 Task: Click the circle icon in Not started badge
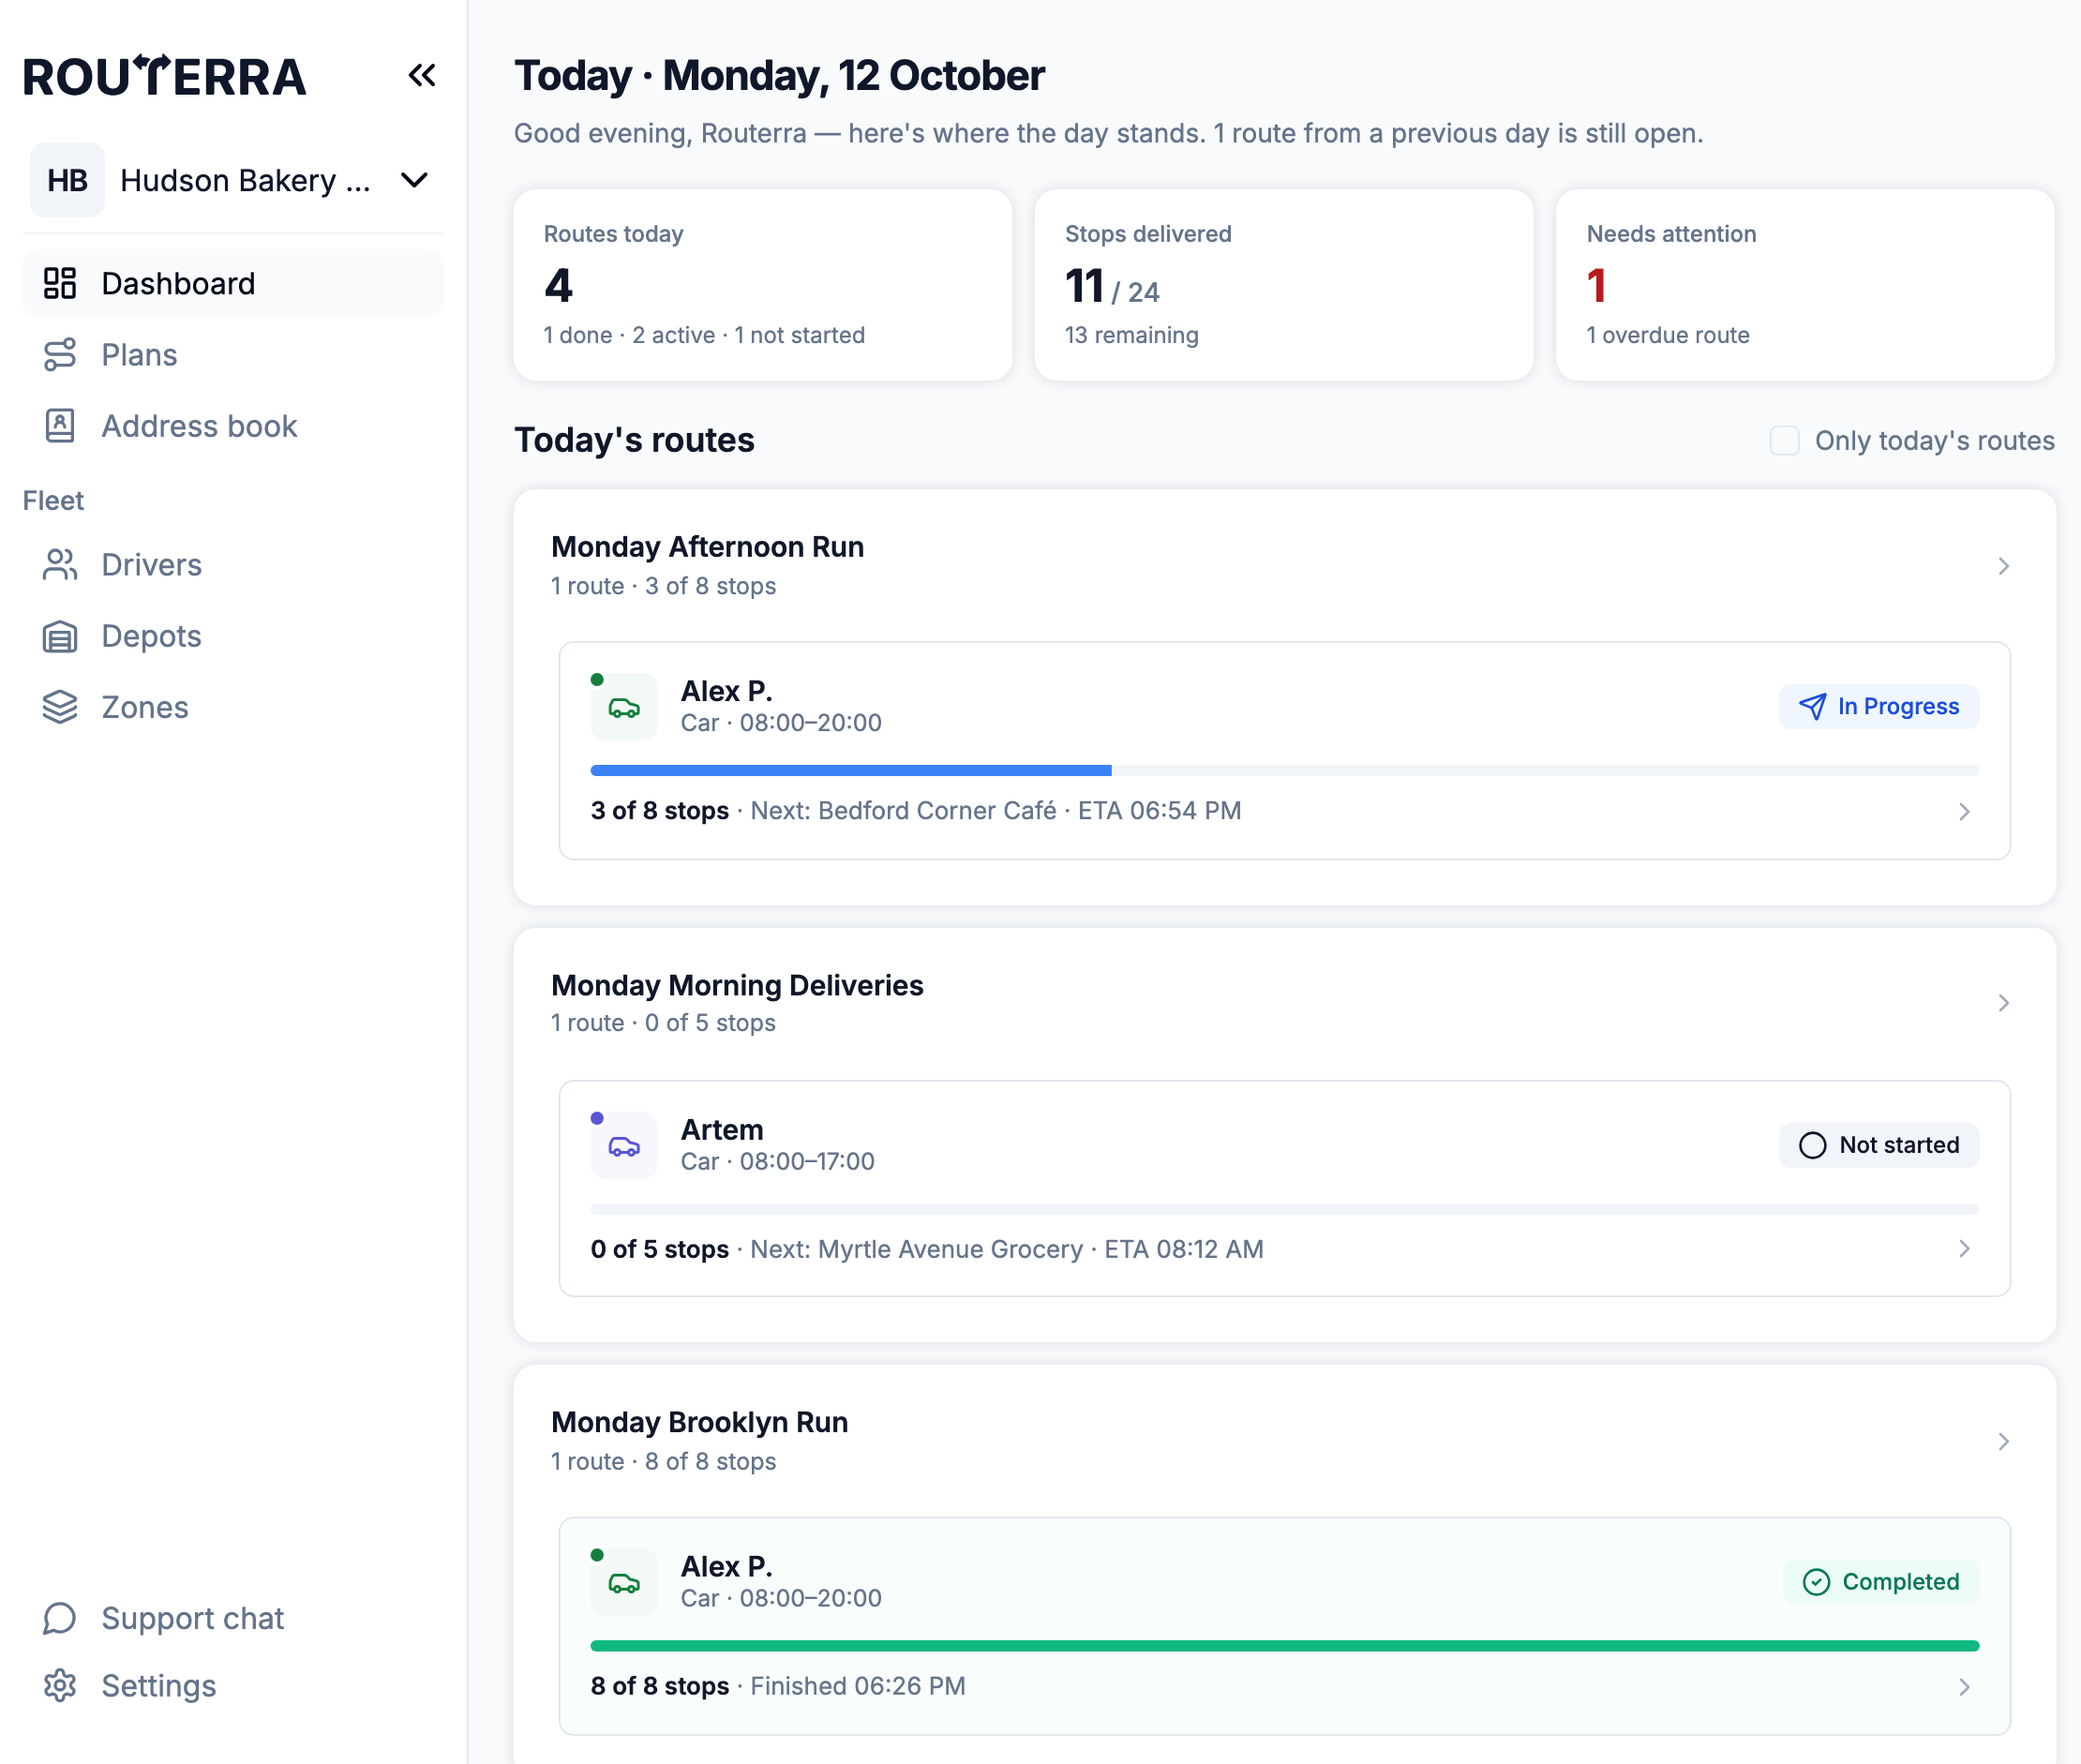(1812, 1145)
